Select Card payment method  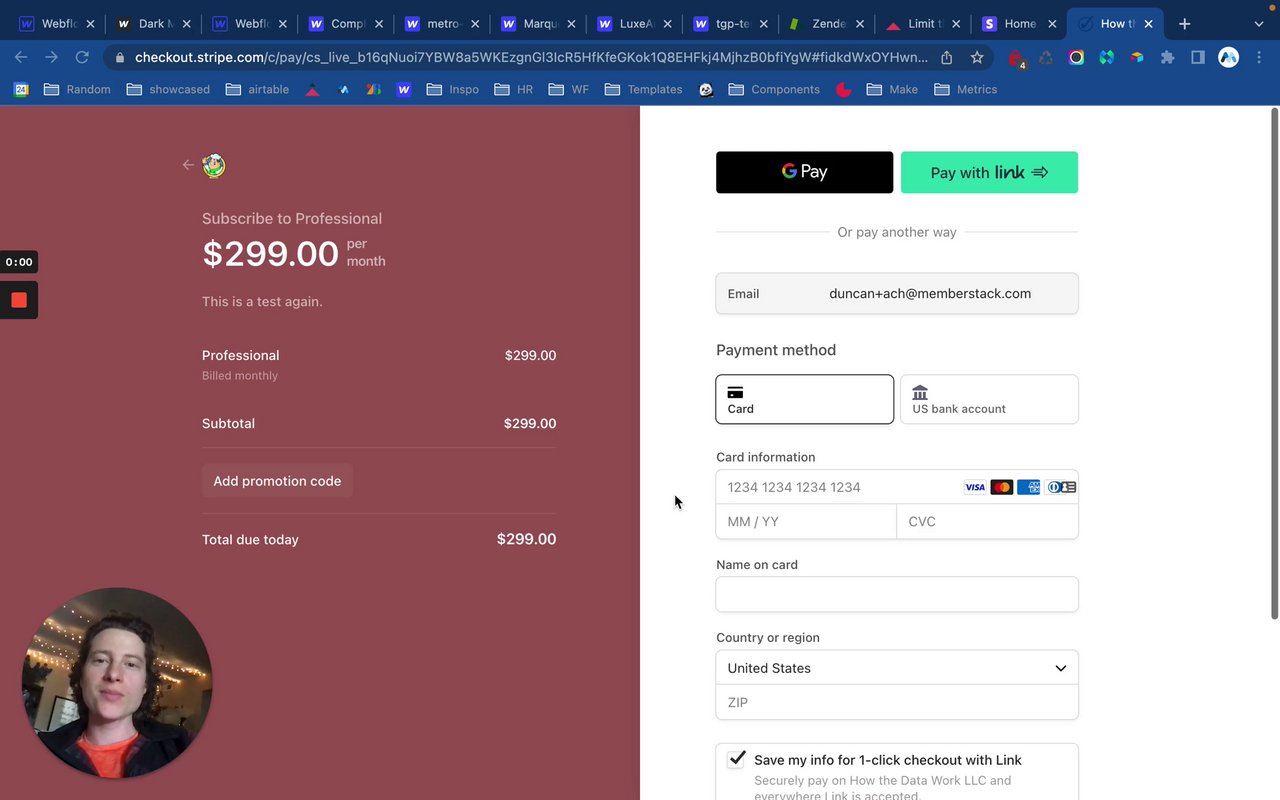click(x=804, y=399)
